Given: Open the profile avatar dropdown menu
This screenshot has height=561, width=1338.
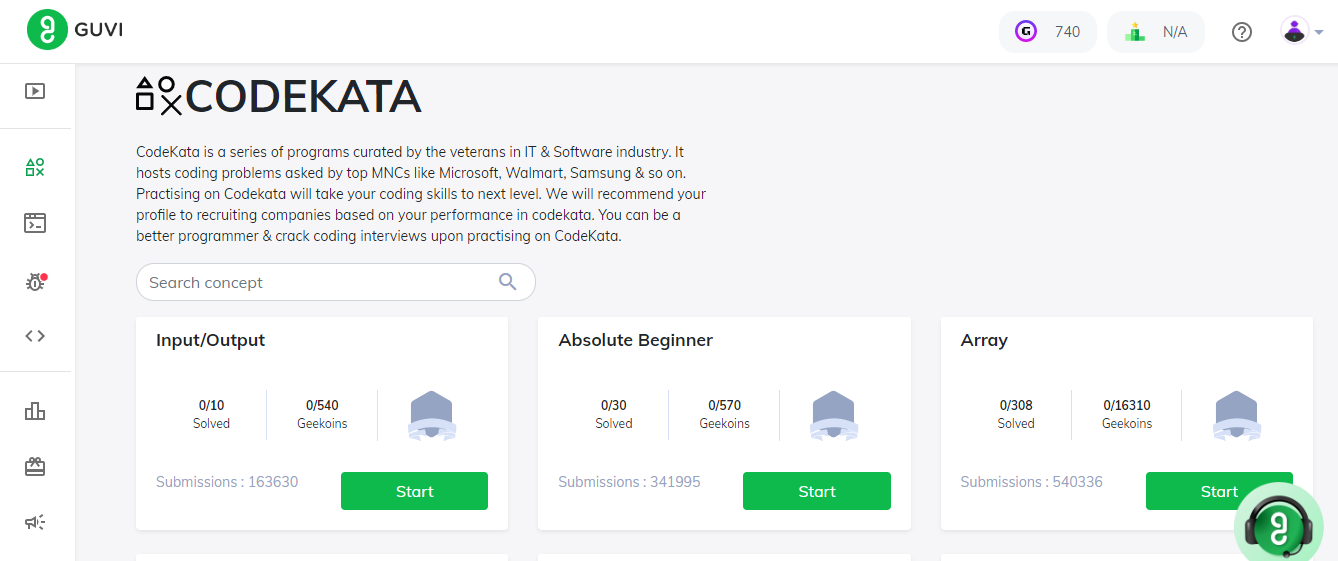Looking at the screenshot, I should (1302, 32).
